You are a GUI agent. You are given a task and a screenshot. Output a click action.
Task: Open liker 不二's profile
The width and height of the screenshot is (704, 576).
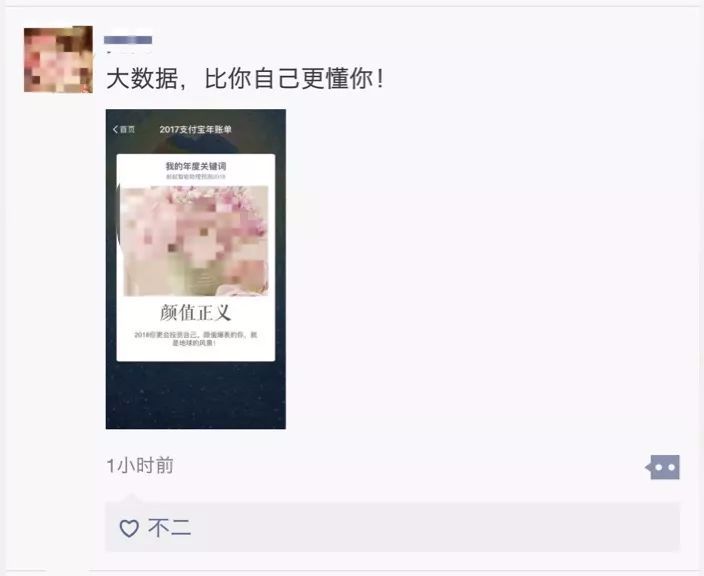pos(170,528)
